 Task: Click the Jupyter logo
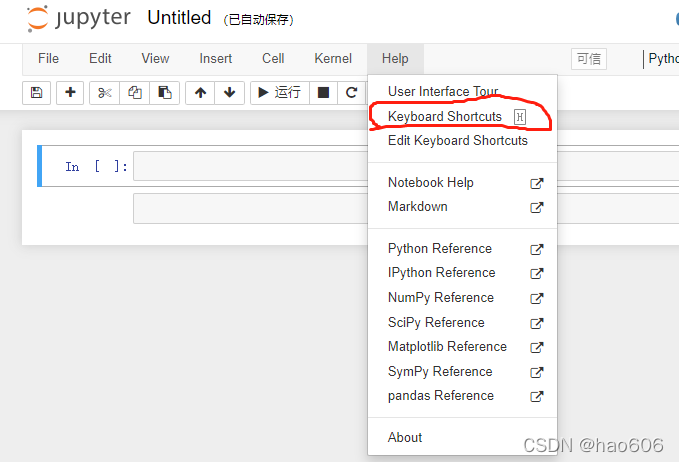pos(78,19)
